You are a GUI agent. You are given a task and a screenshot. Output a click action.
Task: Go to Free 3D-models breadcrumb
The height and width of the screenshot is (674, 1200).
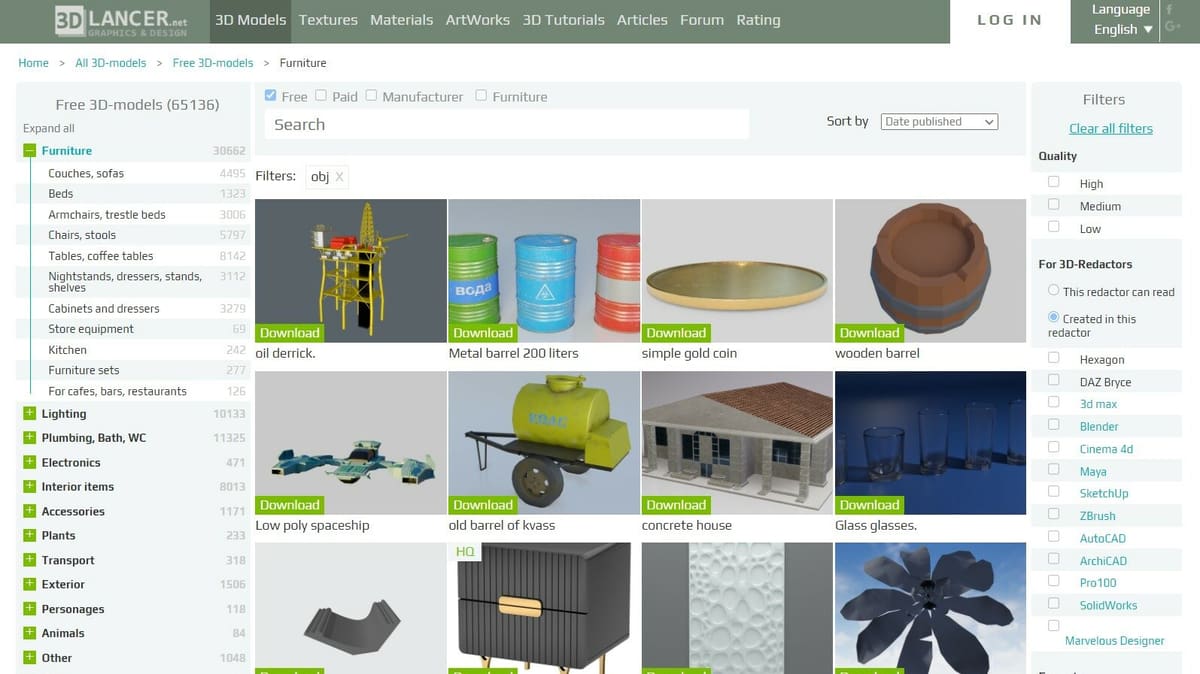(213, 63)
